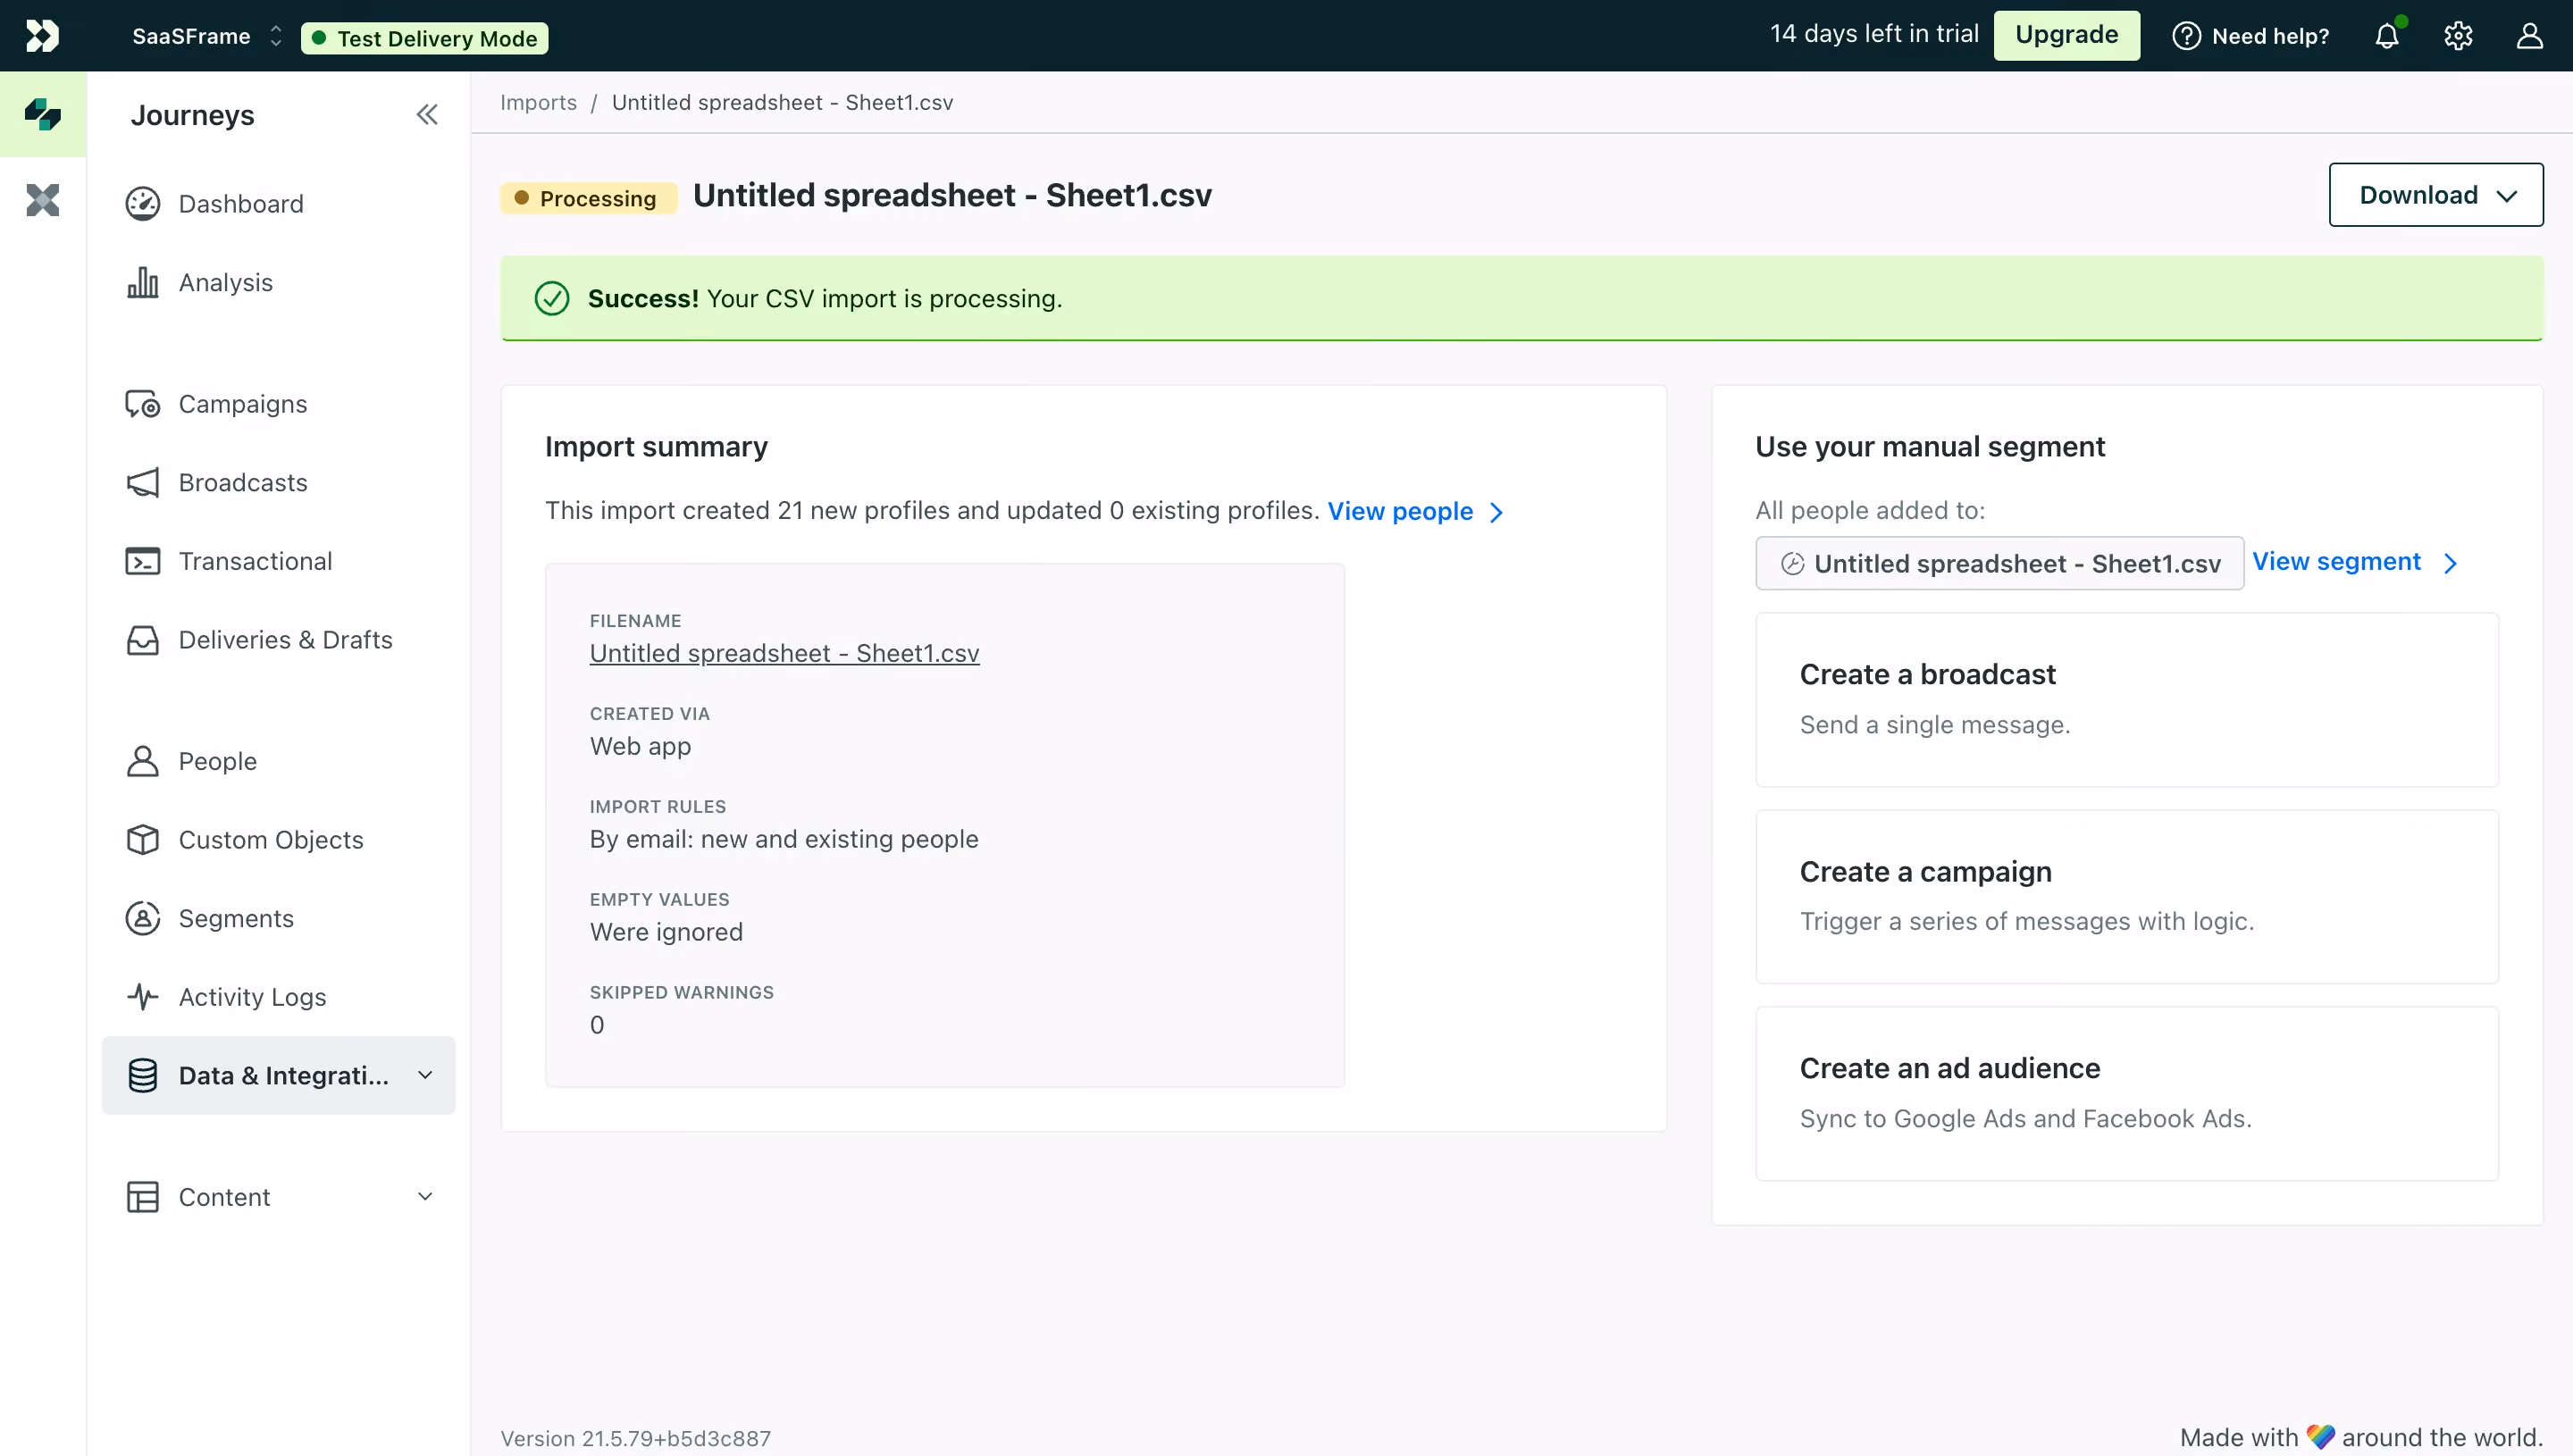Click the People person icon in sidebar
The width and height of the screenshot is (2573, 1456).
[143, 761]
